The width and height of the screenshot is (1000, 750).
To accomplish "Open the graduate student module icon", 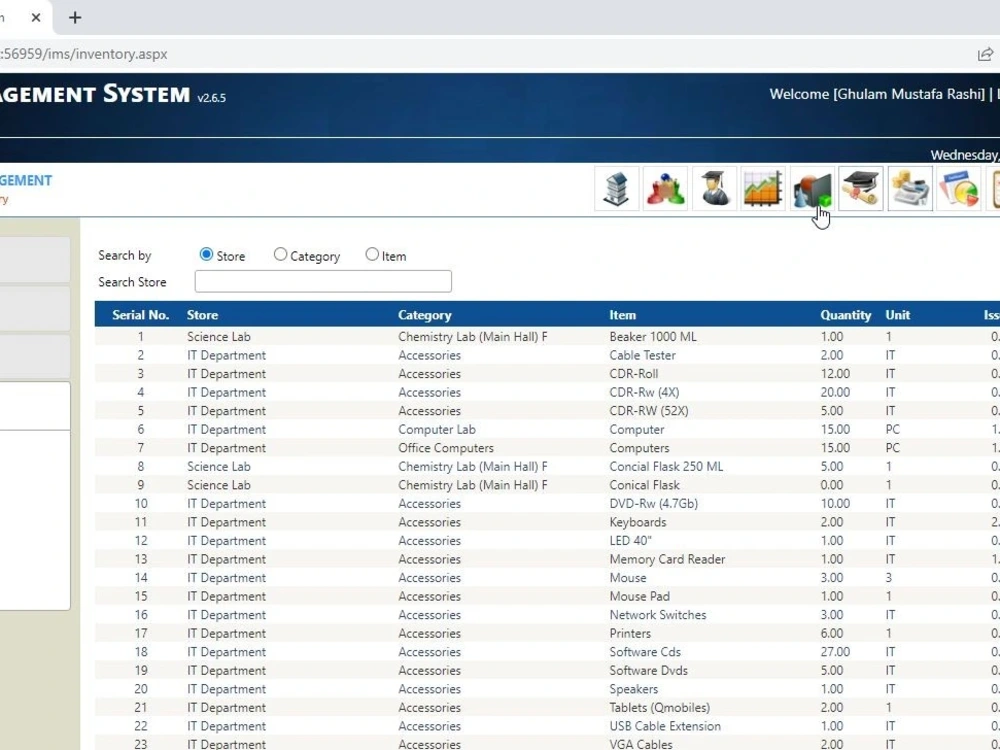I will coord(714,189).
